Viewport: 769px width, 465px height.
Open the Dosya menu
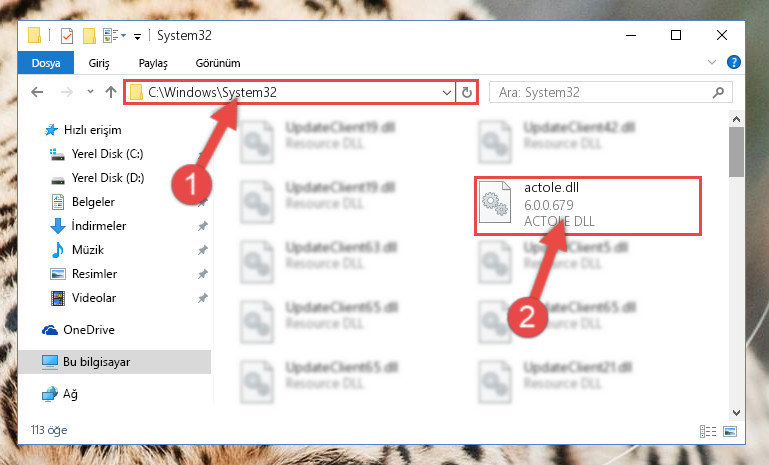pos(46,63)
